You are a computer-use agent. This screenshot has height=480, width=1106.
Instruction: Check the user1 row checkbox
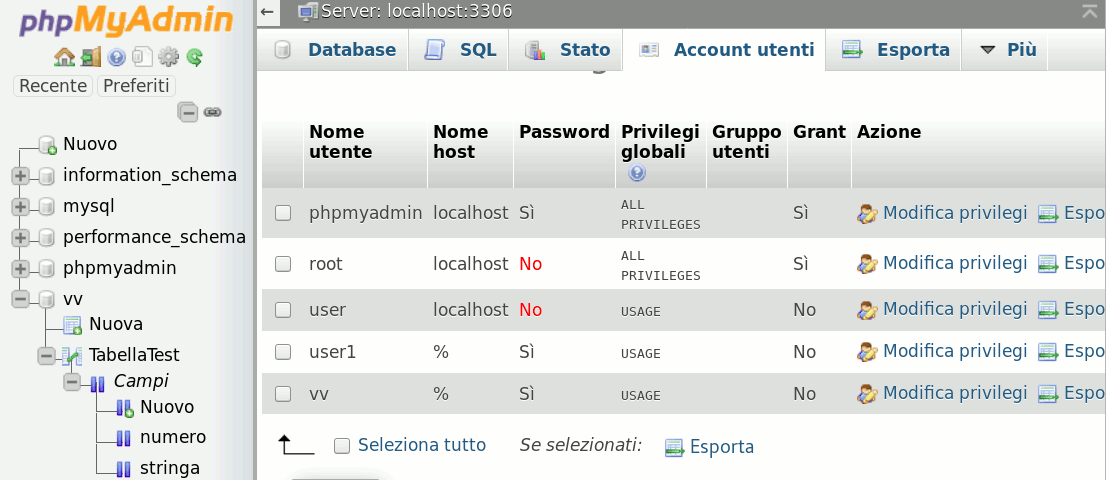pos(283,352)
